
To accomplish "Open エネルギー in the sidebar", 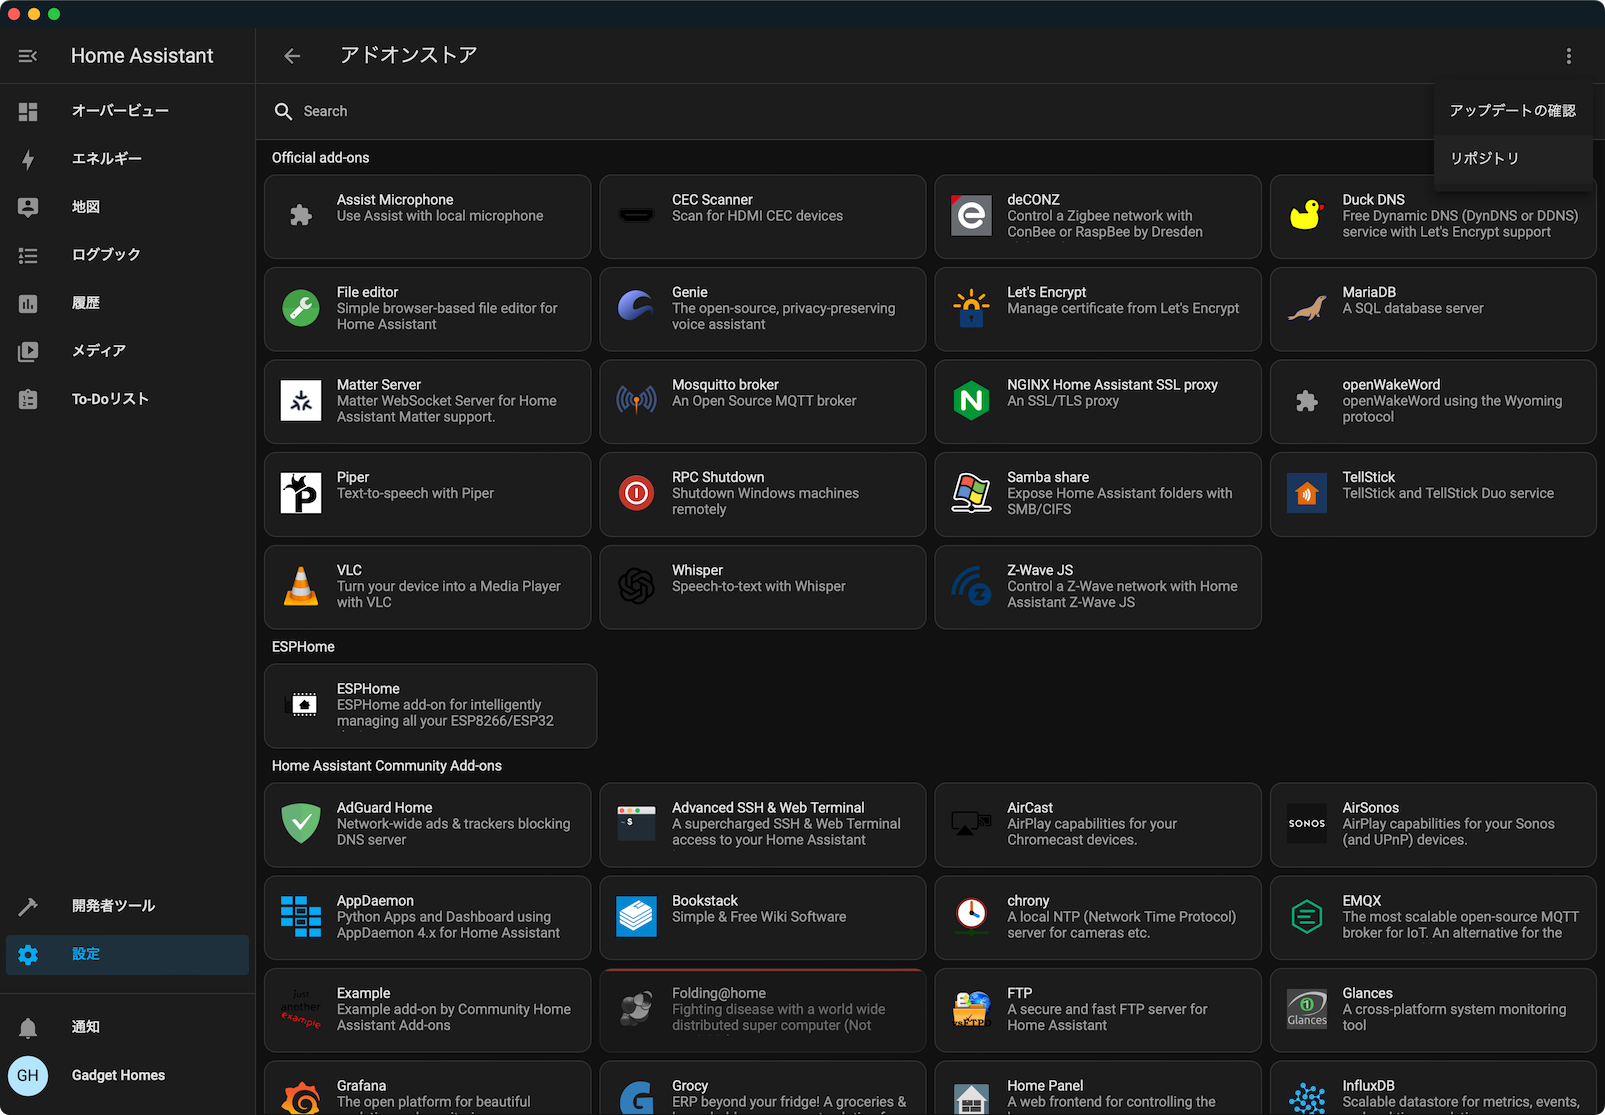I will click(127, 159).
